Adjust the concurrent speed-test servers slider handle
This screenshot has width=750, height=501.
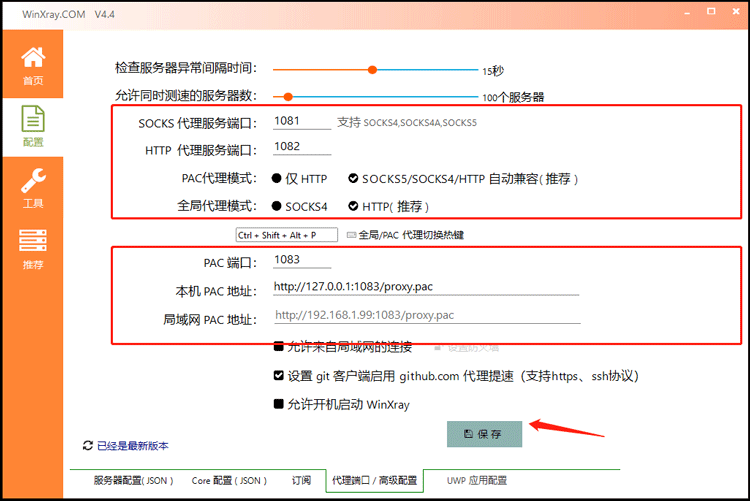tap(288, 97)
